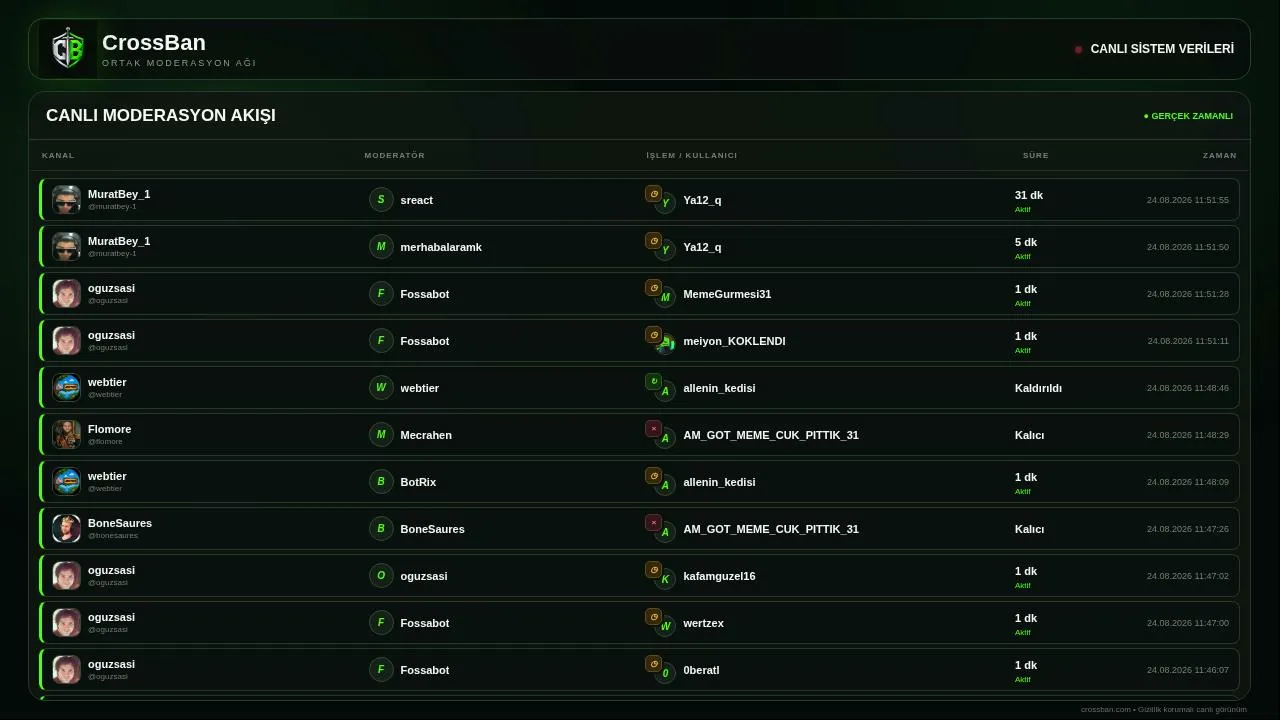The height and width of the screenshot is (720, 1280).
Task: Open user kafamguzel16
Action: coord(719,576)
